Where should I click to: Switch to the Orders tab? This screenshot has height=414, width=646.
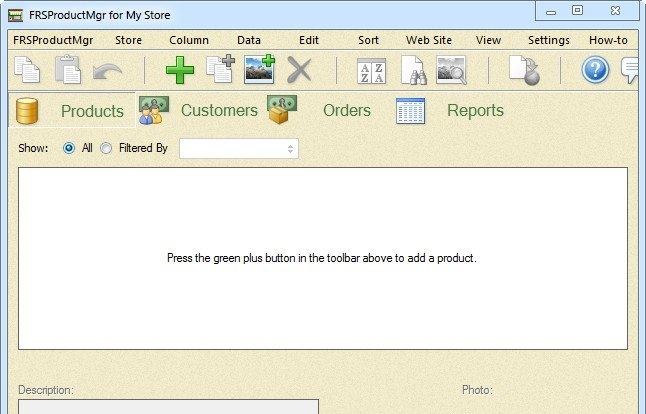[319, 110]
